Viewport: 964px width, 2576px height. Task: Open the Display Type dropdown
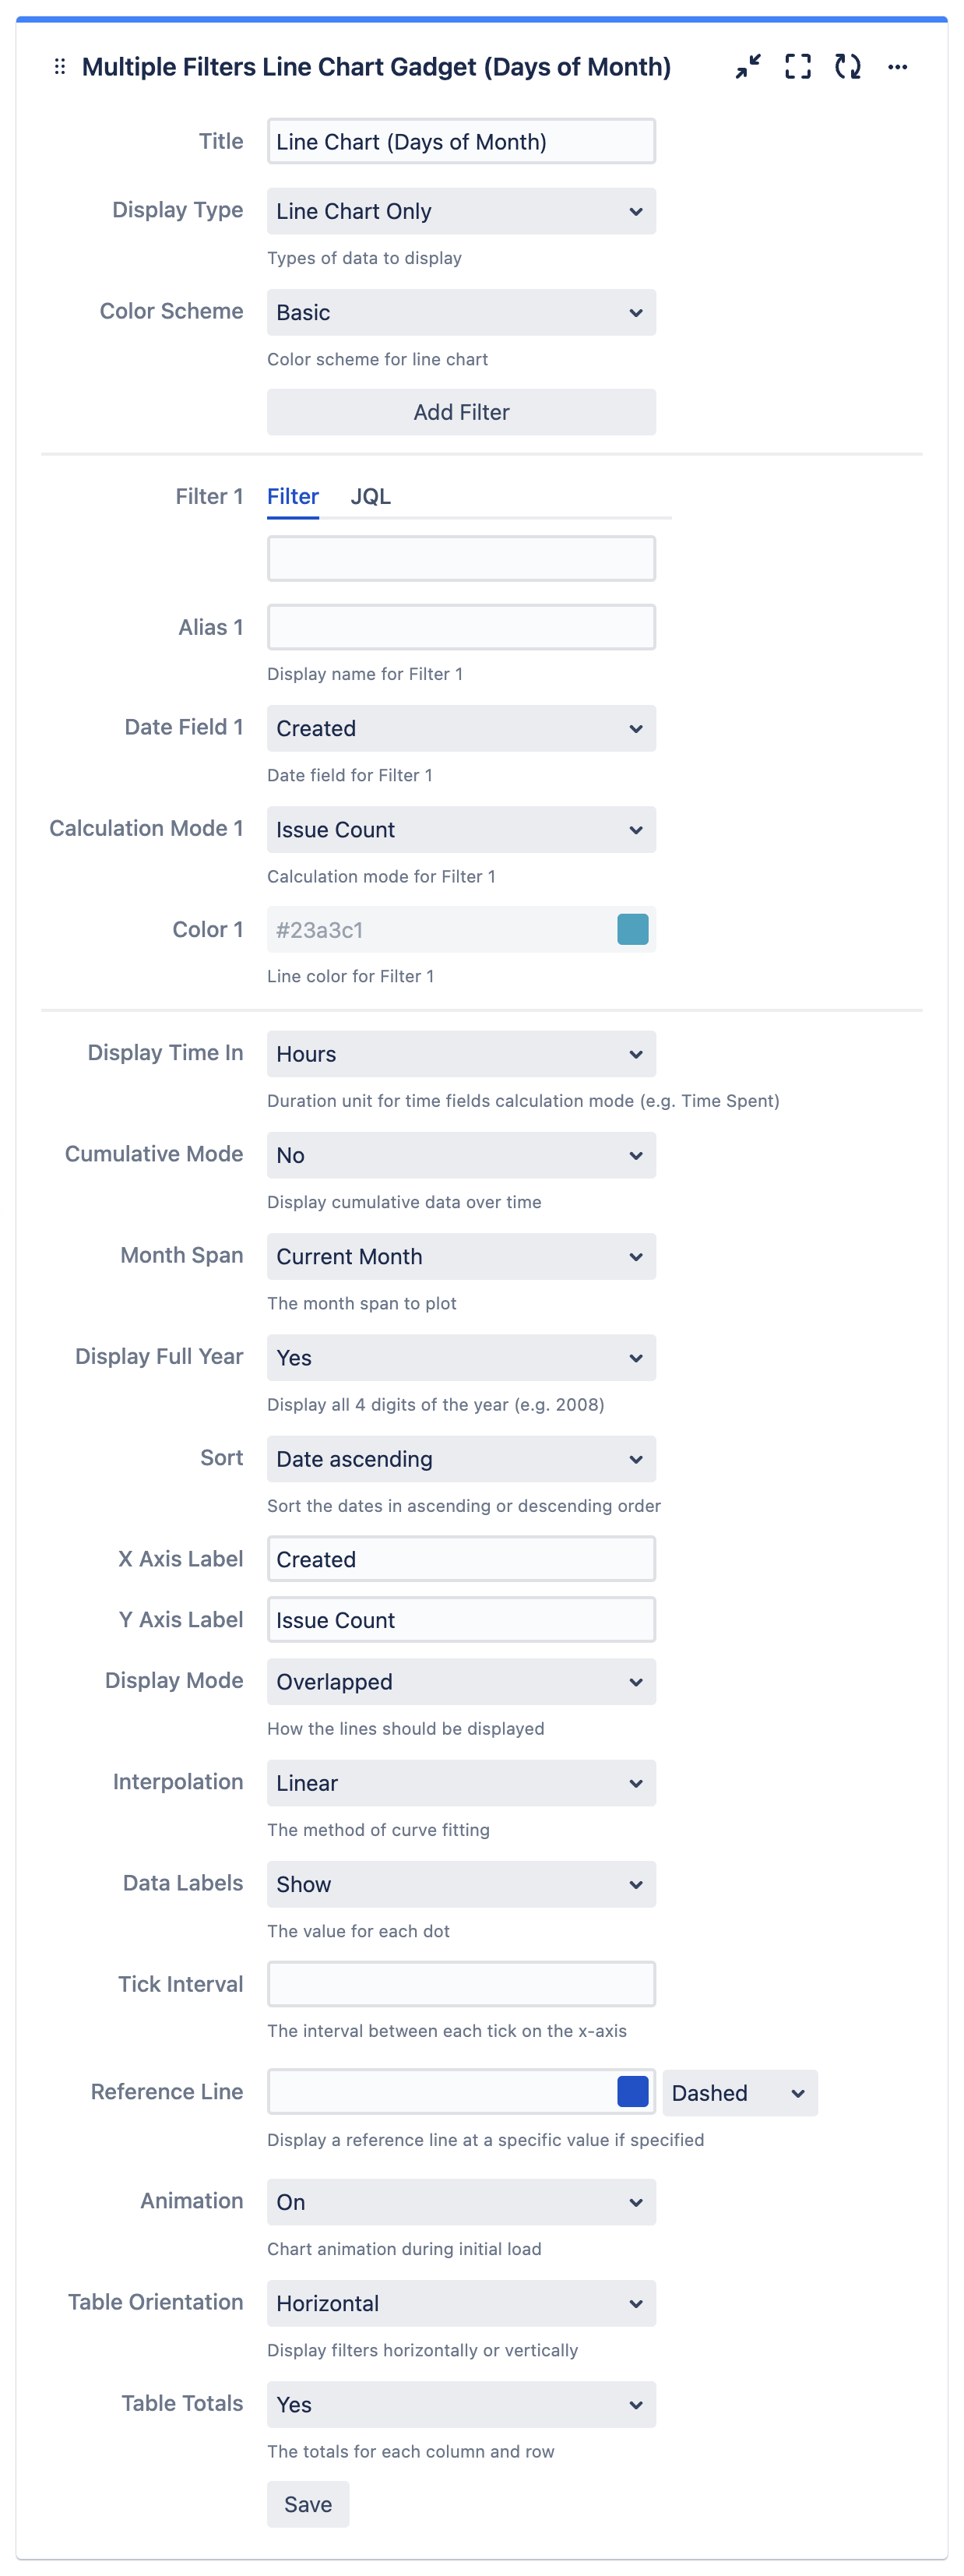pyautogui.click(x=461, y=212)
